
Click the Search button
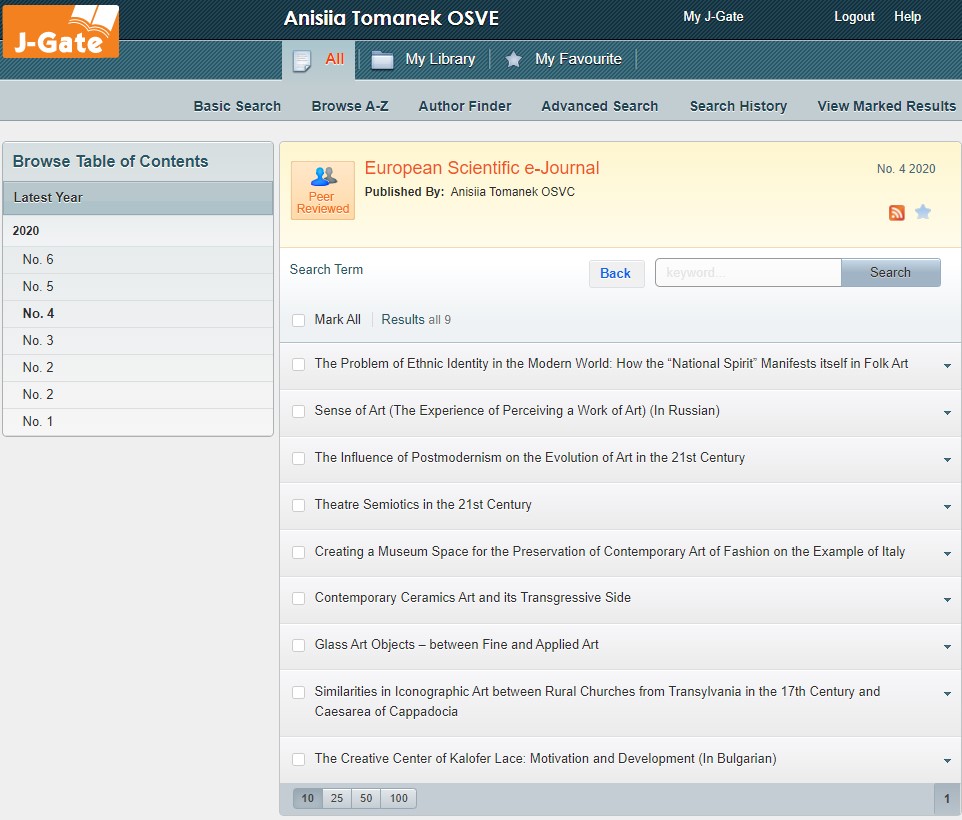890,272
